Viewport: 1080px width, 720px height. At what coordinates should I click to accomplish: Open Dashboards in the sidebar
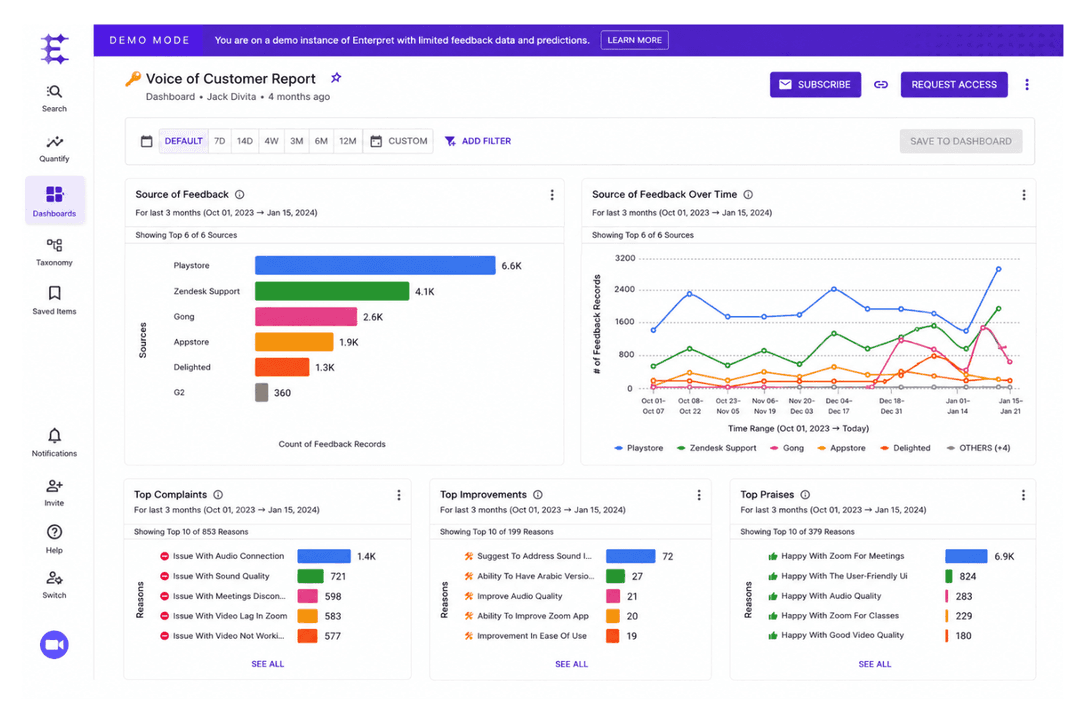tap(54, 200)
